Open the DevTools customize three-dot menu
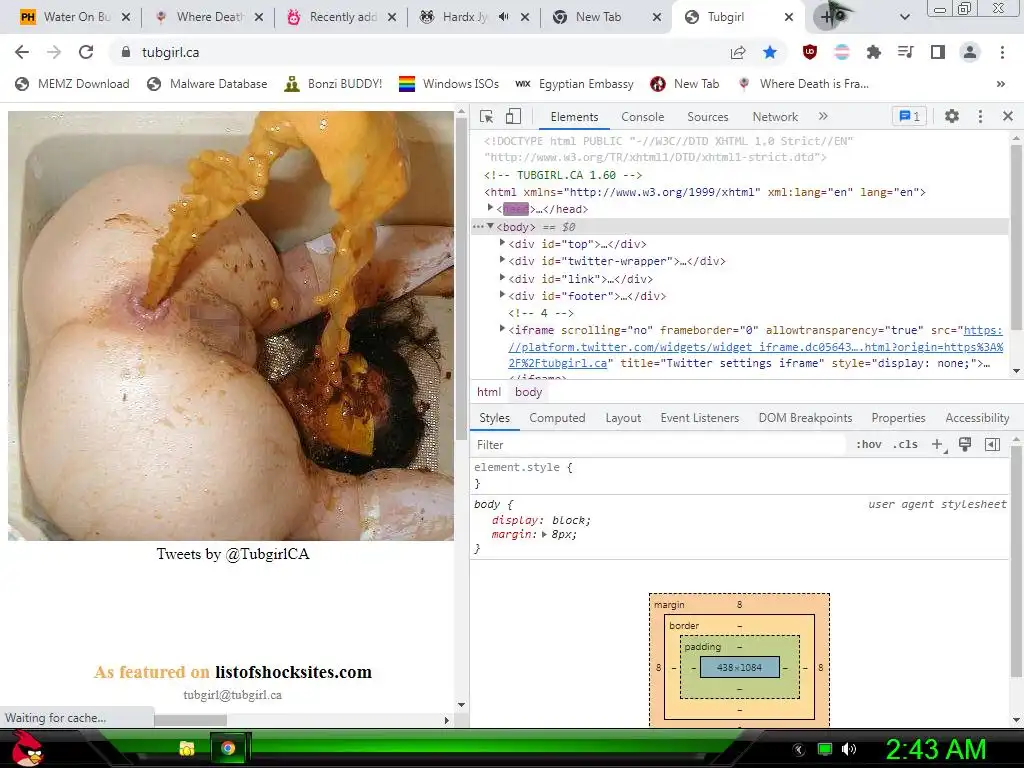The image size is (1024, 768). click(980, 116)
